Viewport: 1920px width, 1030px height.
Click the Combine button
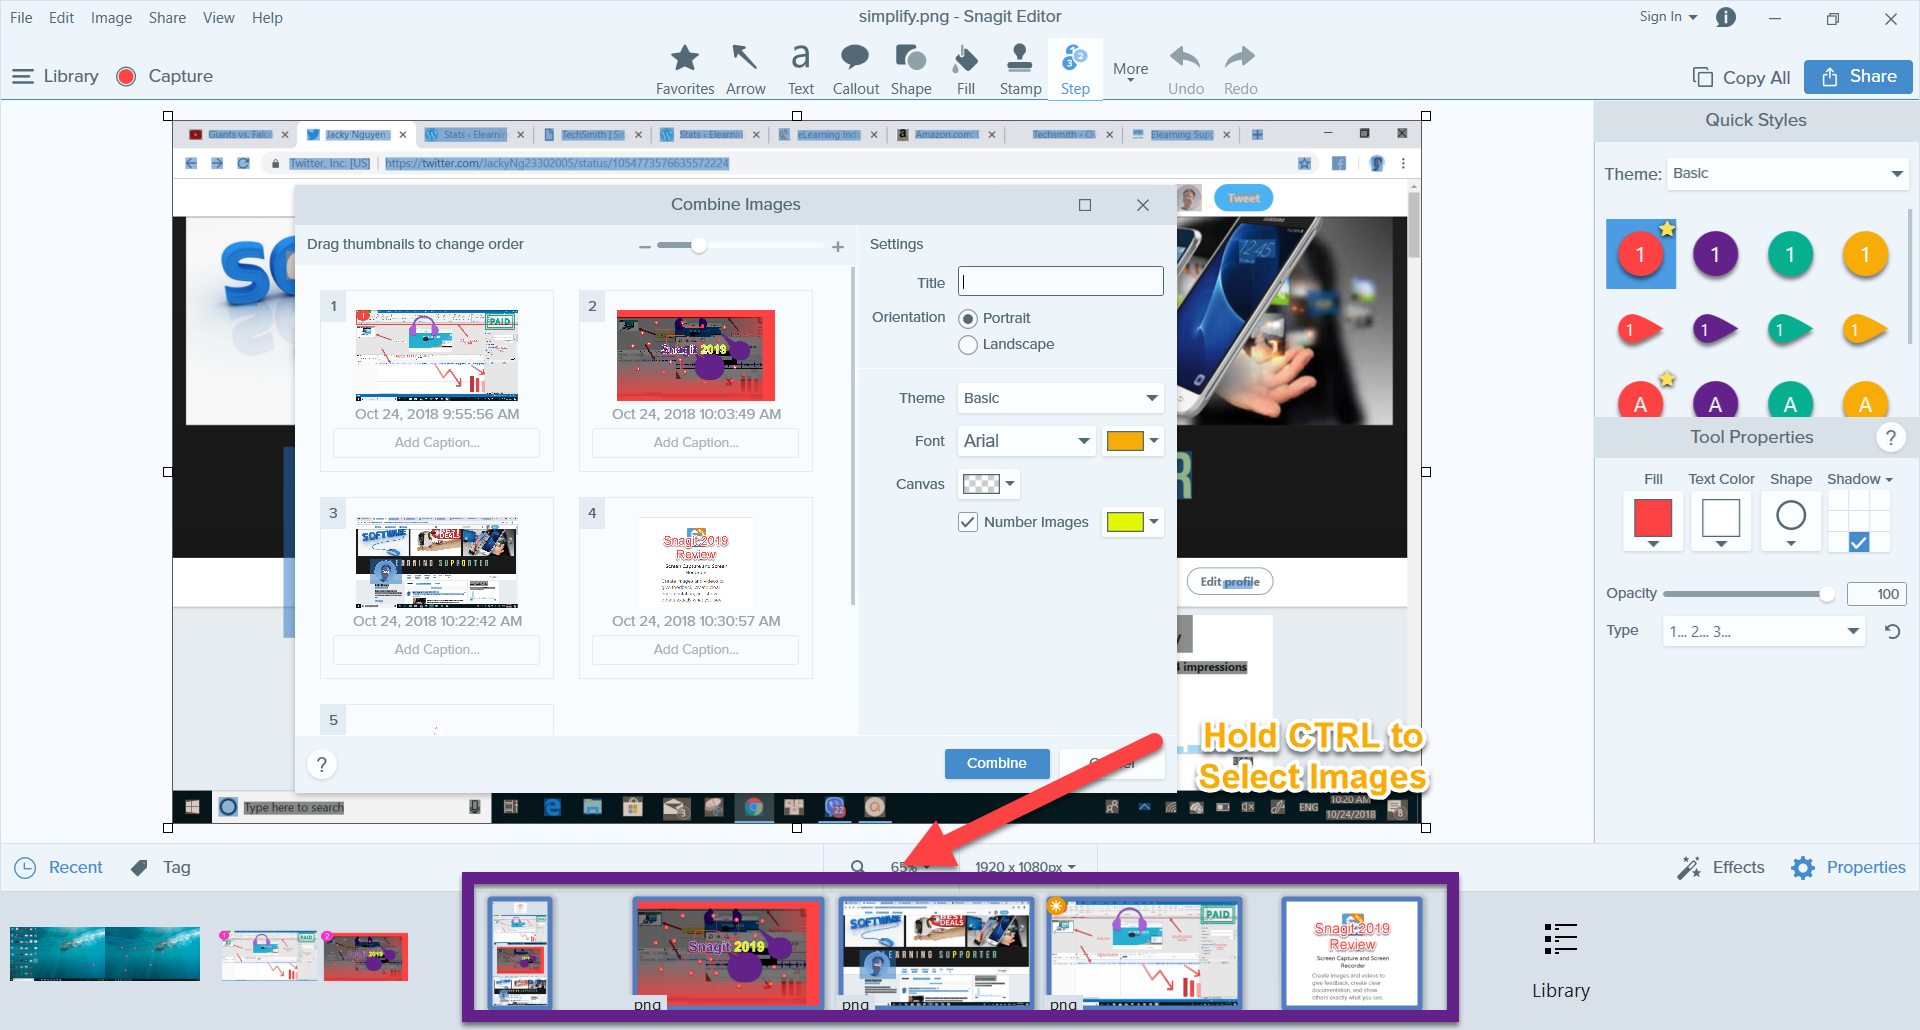click(x=996, y=763)
